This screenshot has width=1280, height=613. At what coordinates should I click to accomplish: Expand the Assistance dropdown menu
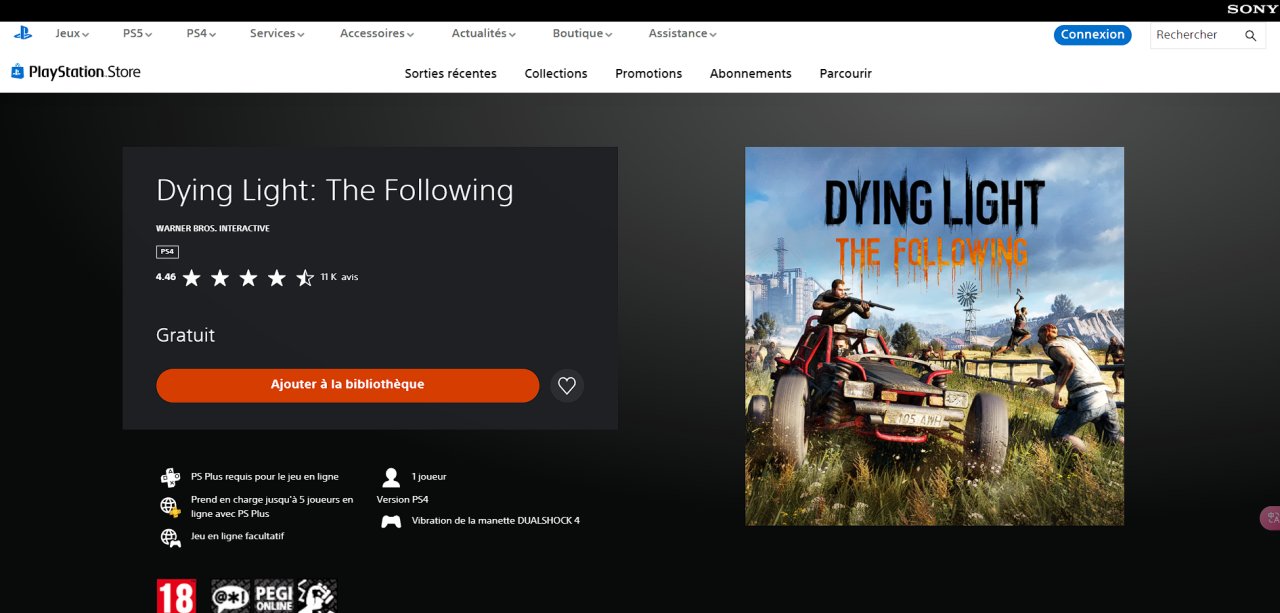683,33
